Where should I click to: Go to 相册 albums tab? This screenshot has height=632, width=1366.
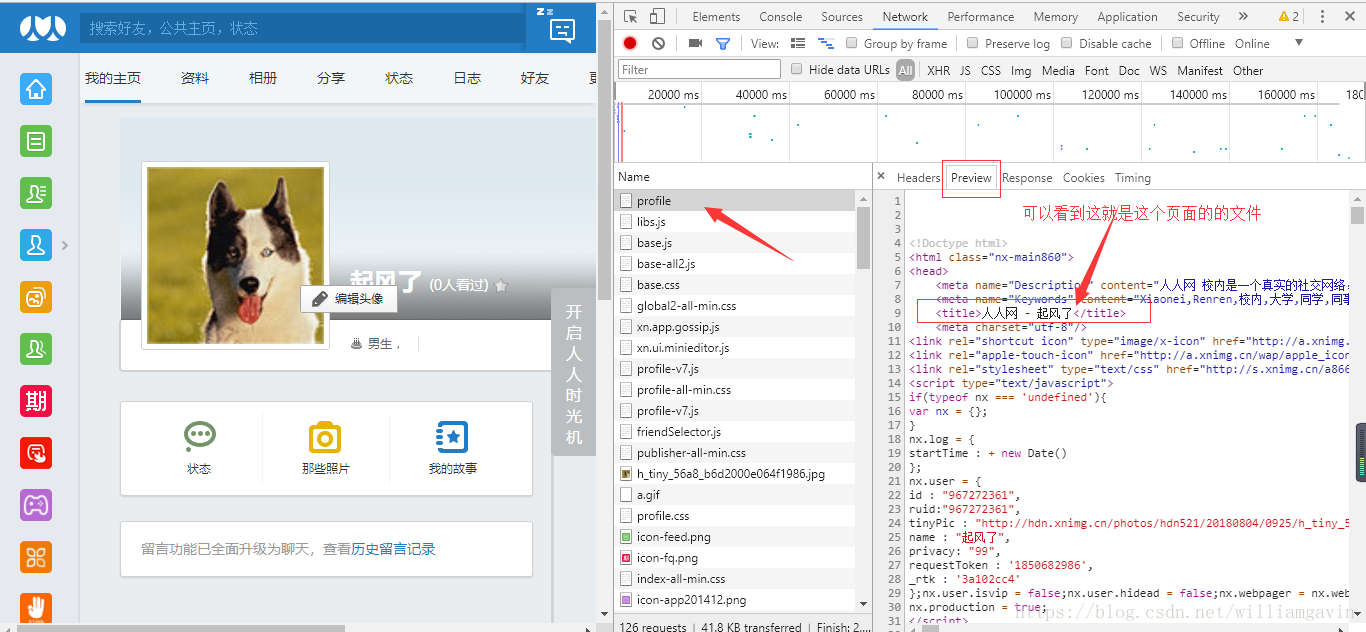(x=263, y=78)
